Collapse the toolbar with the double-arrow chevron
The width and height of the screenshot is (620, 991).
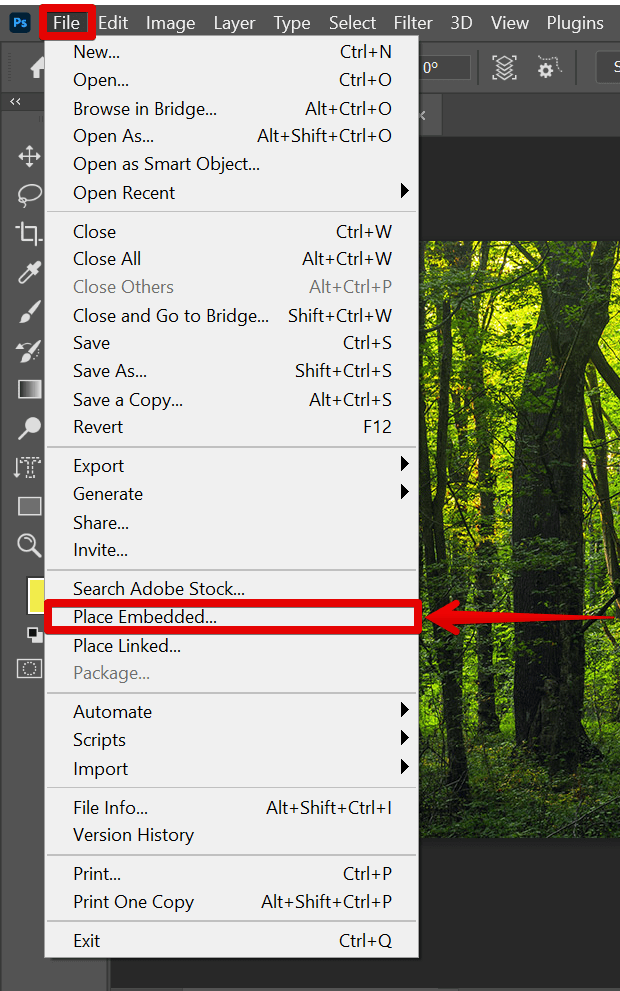[15, 100]
